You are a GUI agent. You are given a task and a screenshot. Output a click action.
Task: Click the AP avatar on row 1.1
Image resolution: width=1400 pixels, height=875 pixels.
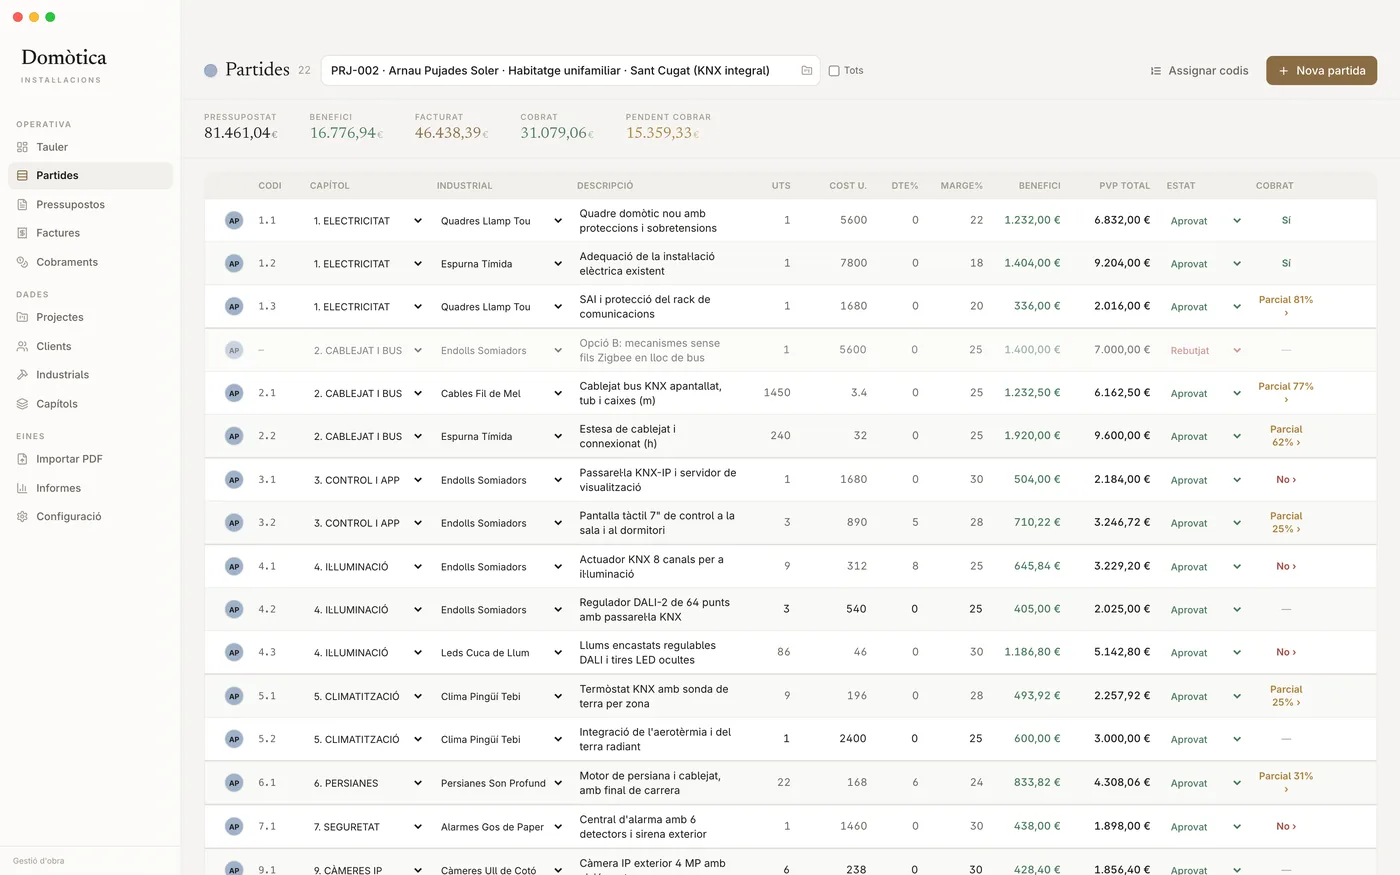(x=234, y=221)
